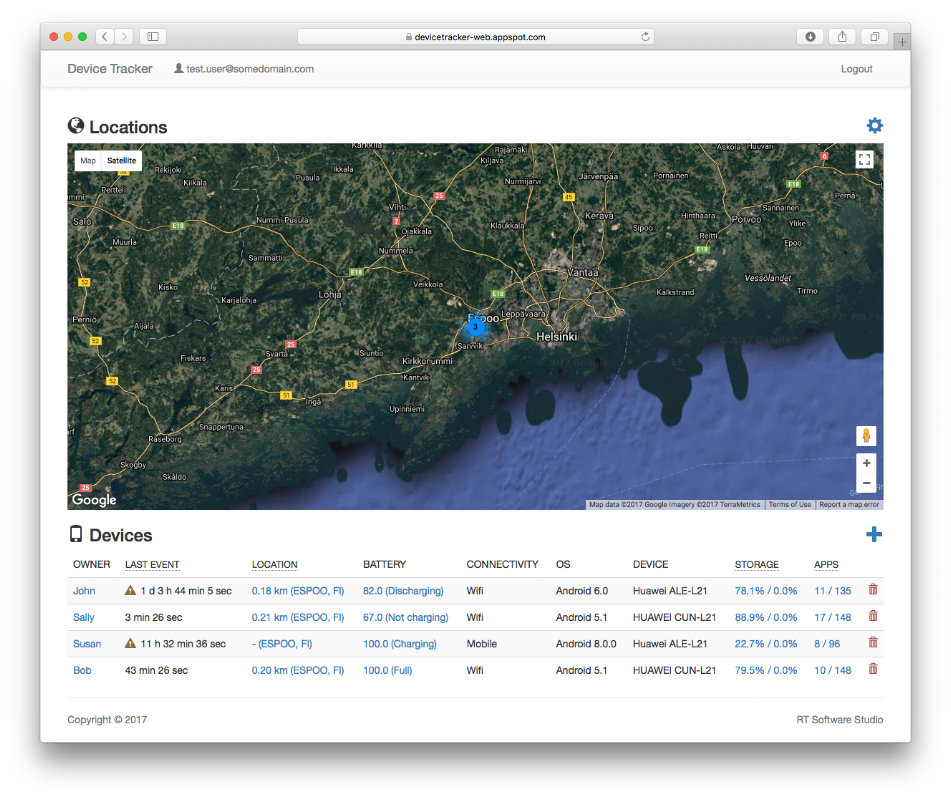951x800 pixels.
Task: Click the blue plus icon to add device
Action: 874,535
